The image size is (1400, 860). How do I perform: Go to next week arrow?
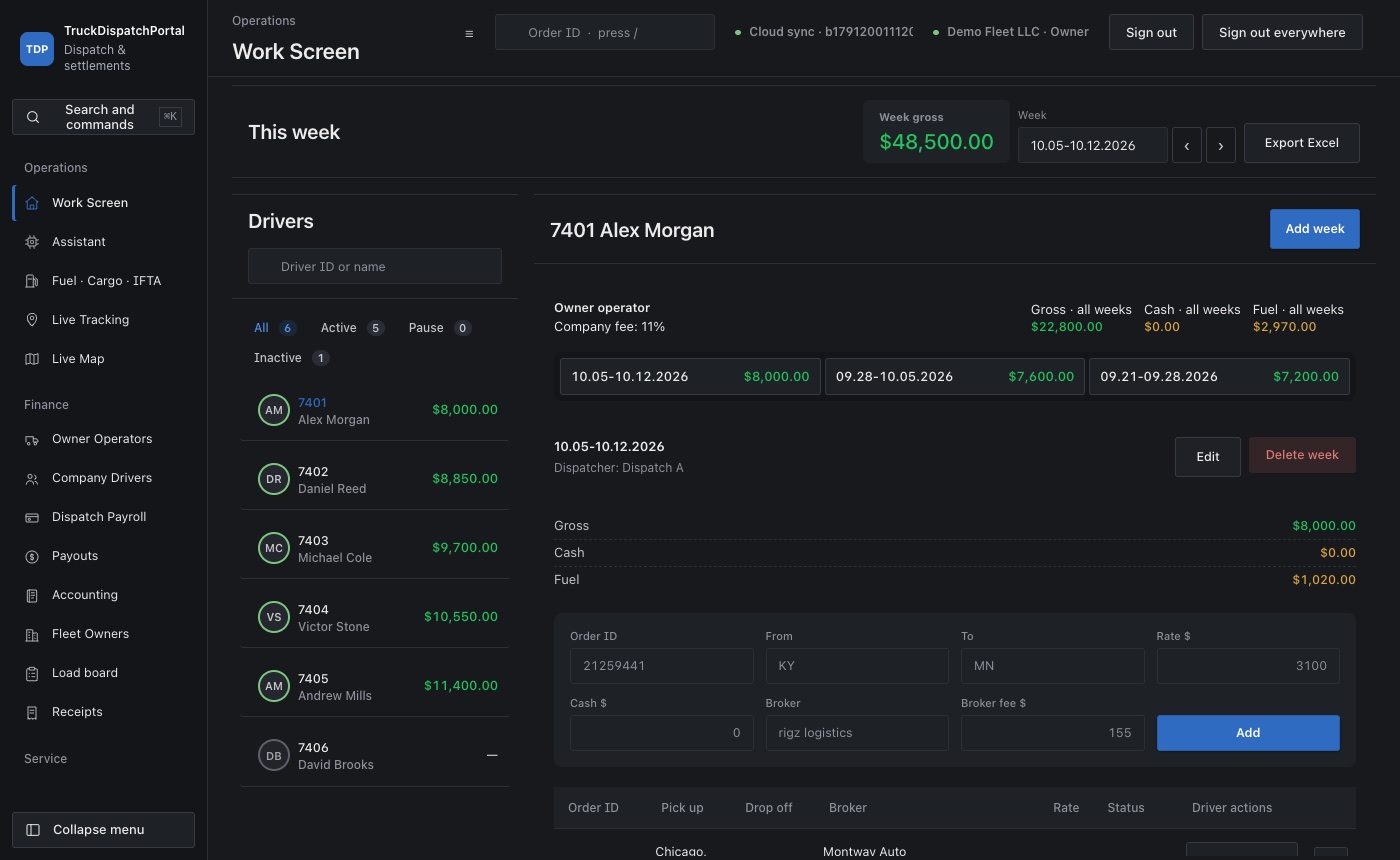tap(1221, 145)
